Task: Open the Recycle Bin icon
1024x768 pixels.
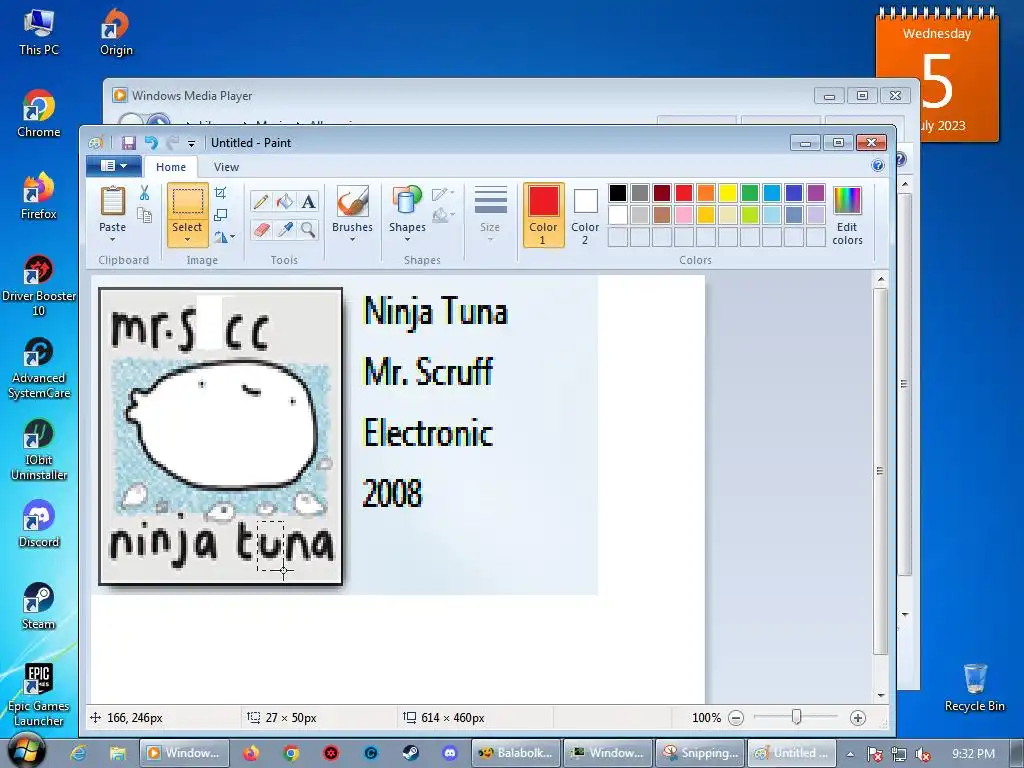Action: click(x=974, y=688)
